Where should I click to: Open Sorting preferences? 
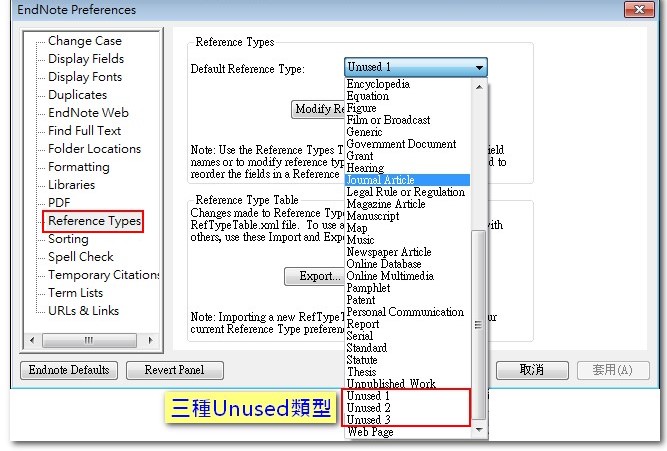point(68,239)
